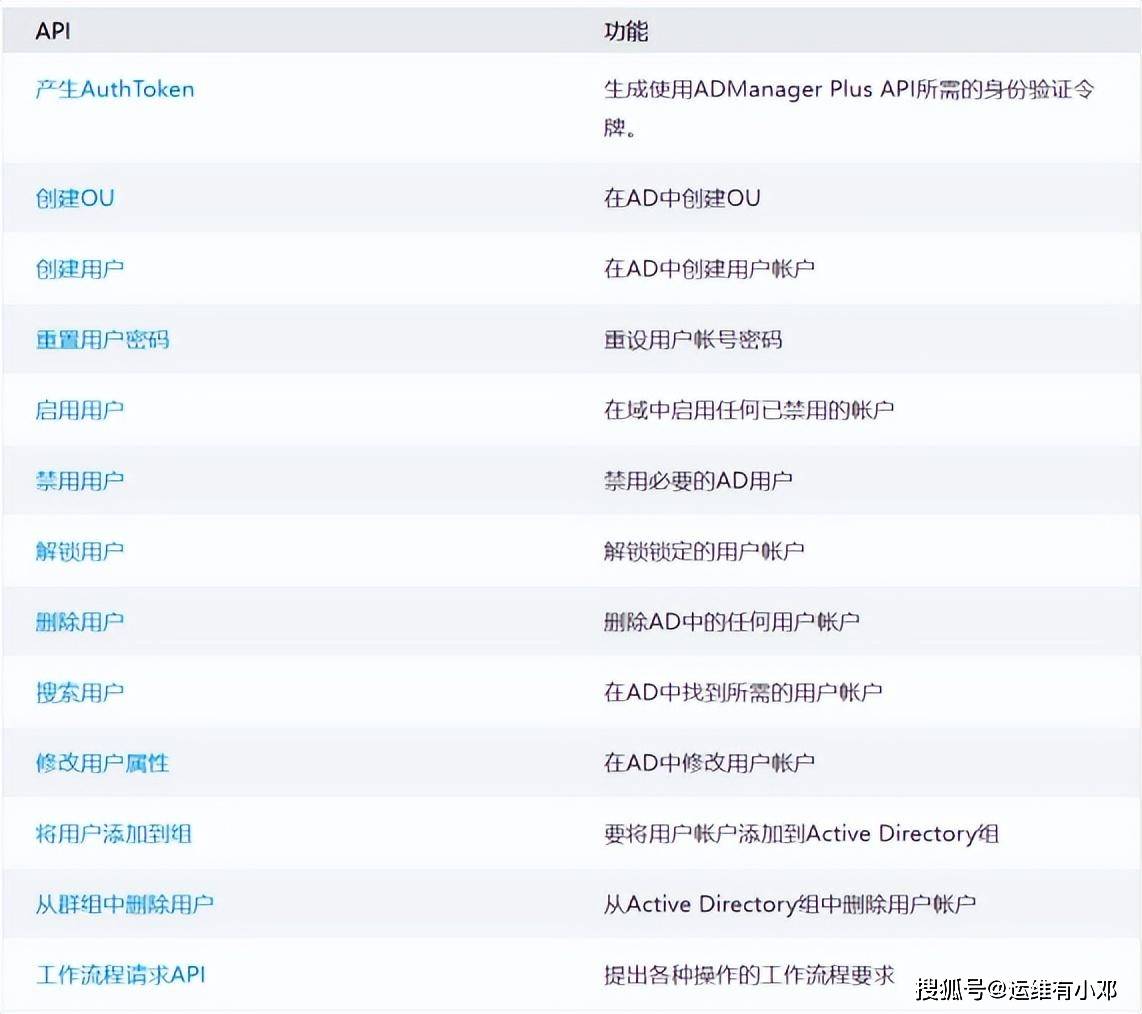Open the 禁用用户 API link
The width and height of the screenshot is (1142, 1014).
click(x=80, y=481)
